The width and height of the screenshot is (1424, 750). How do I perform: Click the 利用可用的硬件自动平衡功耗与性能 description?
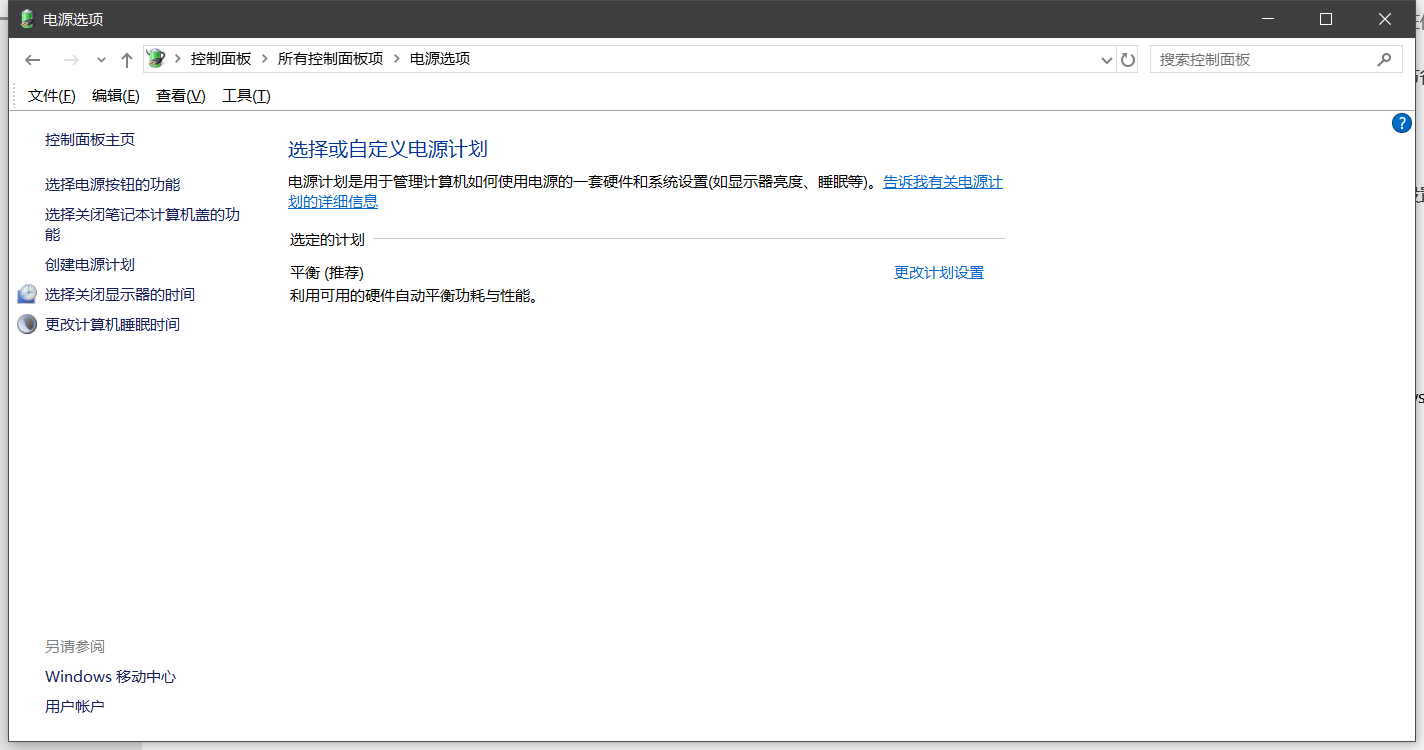(414, 296)
